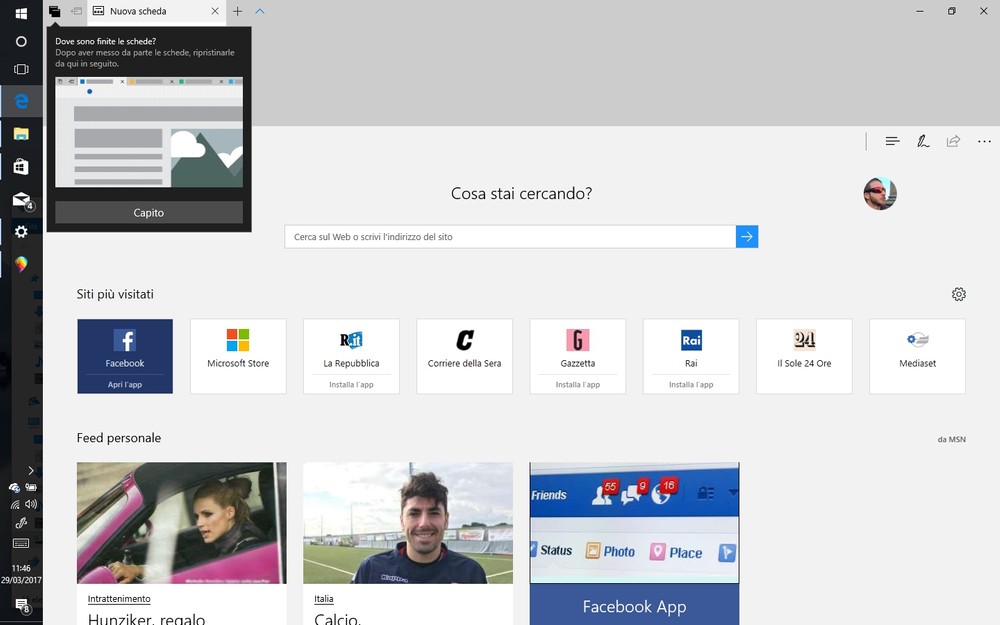Open the touch keyboard tray icon
The height and width of the screenshot is (625, 1000).
click(x=21, y=543)
